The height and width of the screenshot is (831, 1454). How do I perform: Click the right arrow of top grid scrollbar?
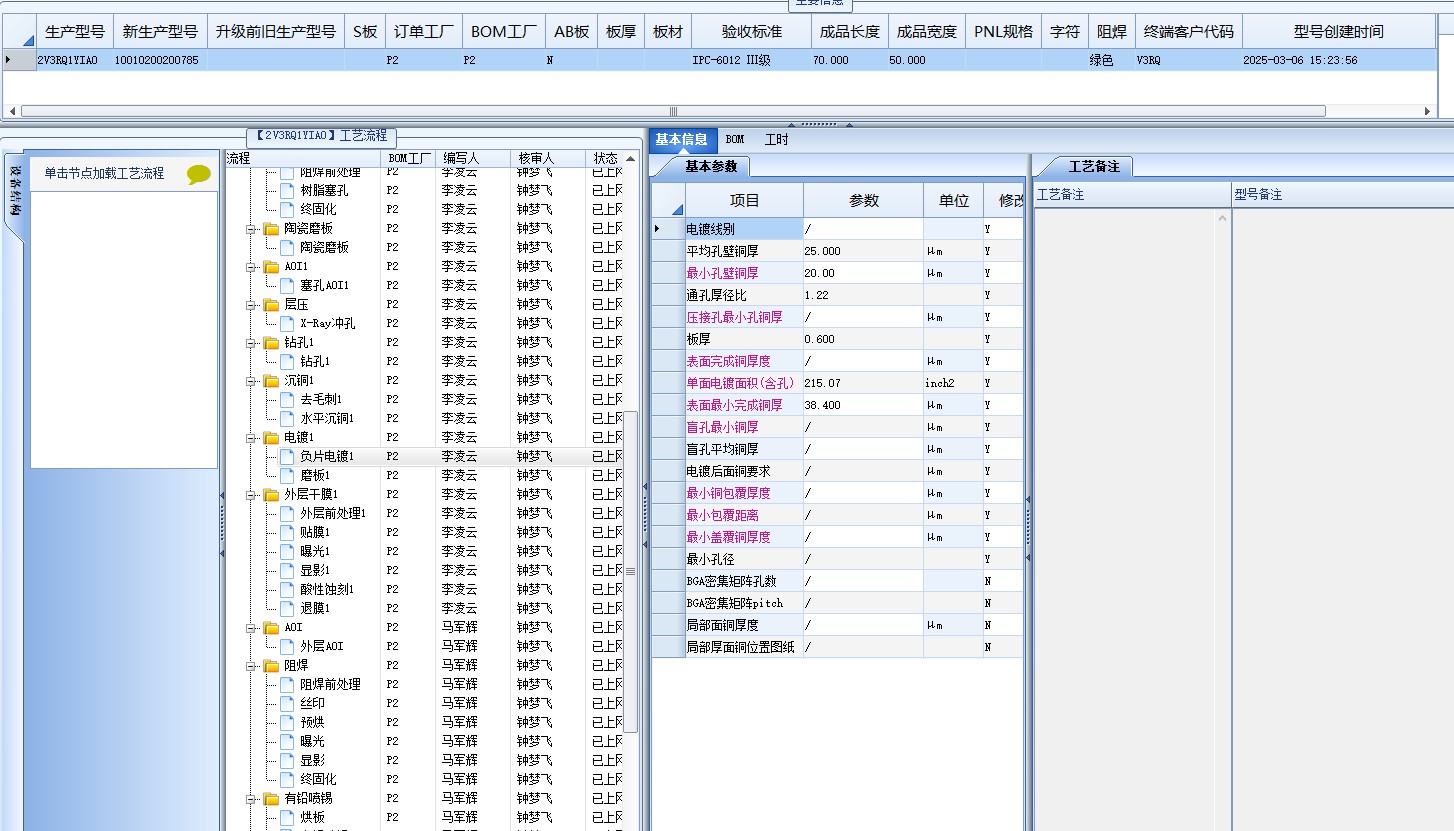click(x=1427, y=111)
